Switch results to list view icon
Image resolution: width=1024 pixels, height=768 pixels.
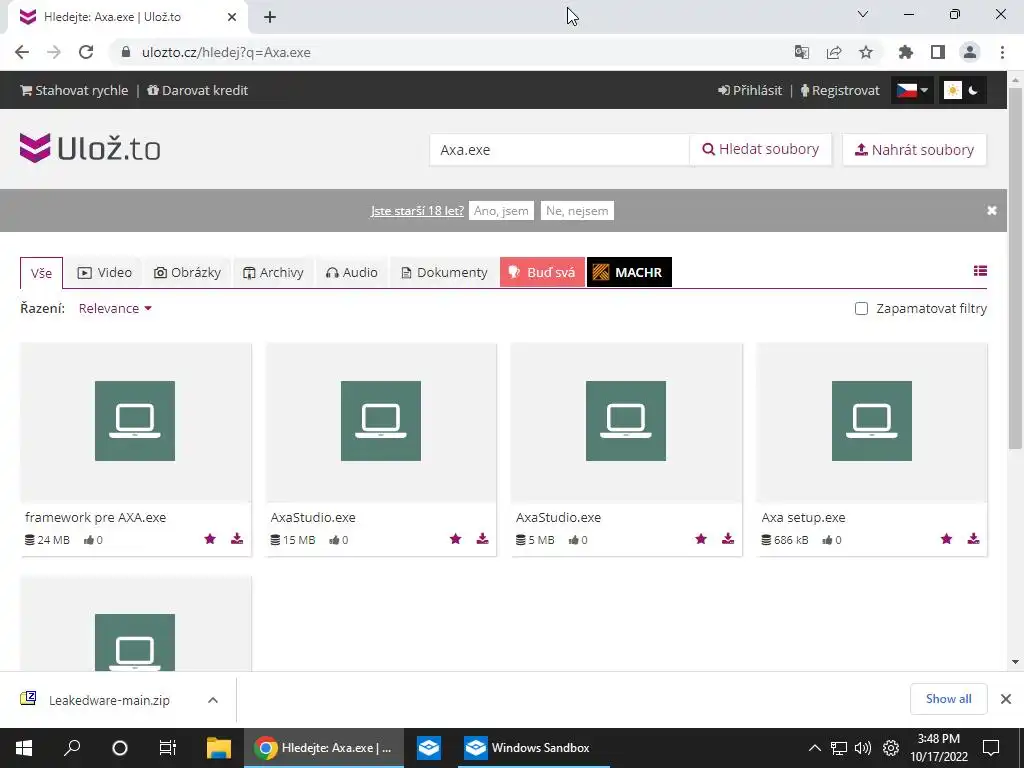980,271
